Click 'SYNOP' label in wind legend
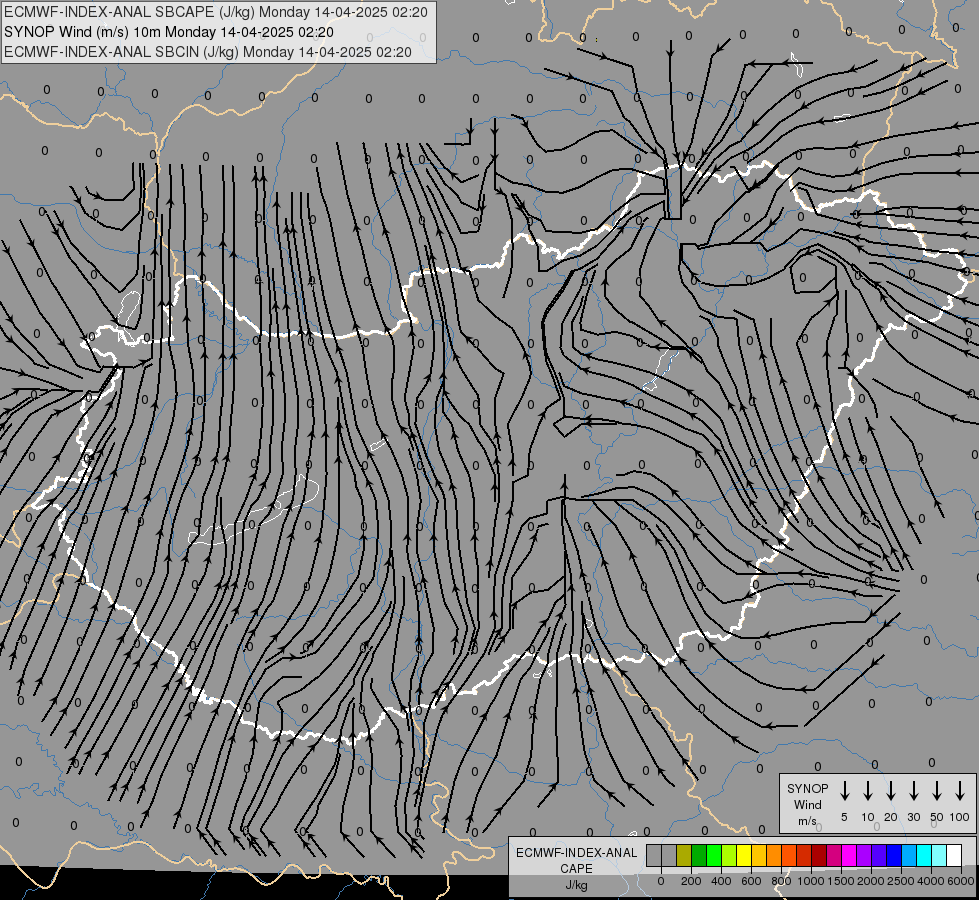979x900 pixels. point(807,788)
